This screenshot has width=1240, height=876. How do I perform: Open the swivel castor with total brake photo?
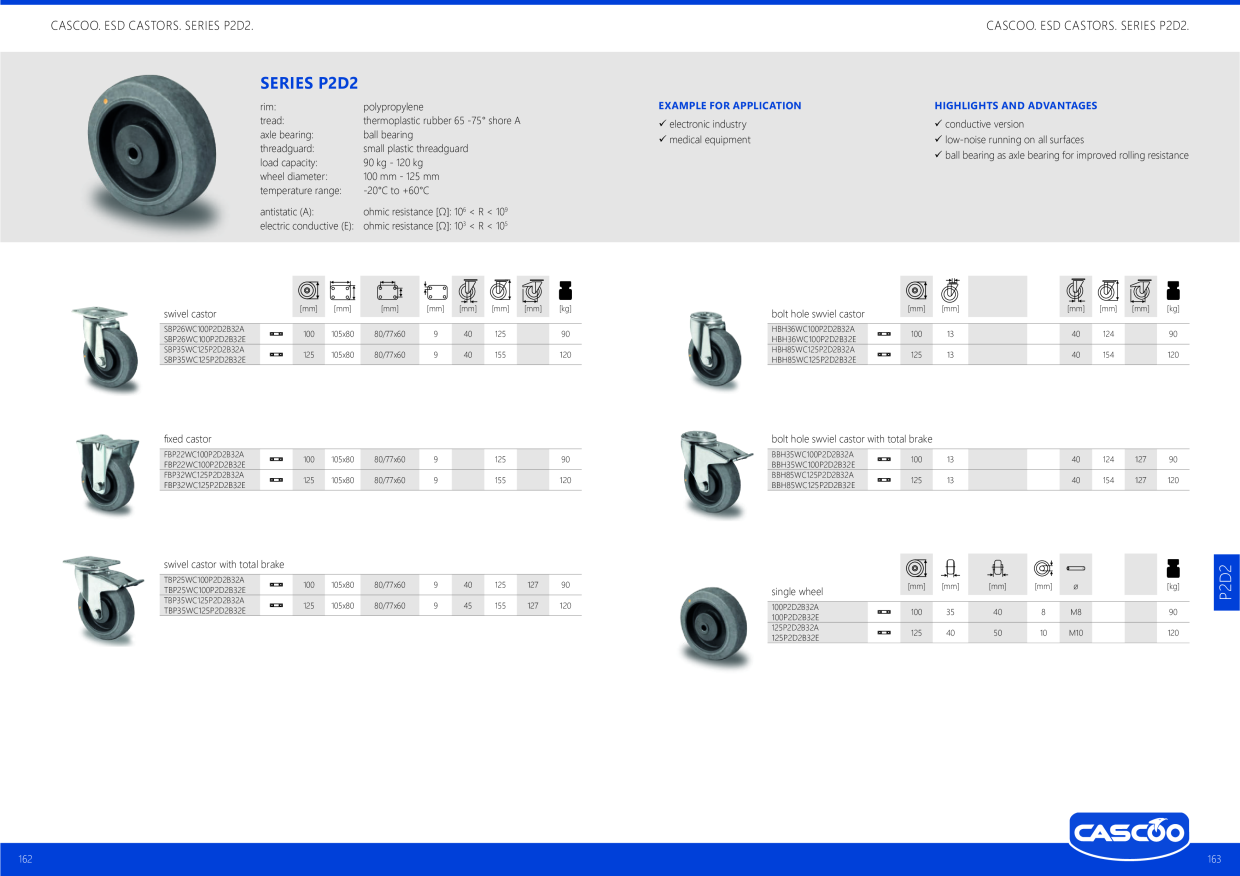click(102, 600)
